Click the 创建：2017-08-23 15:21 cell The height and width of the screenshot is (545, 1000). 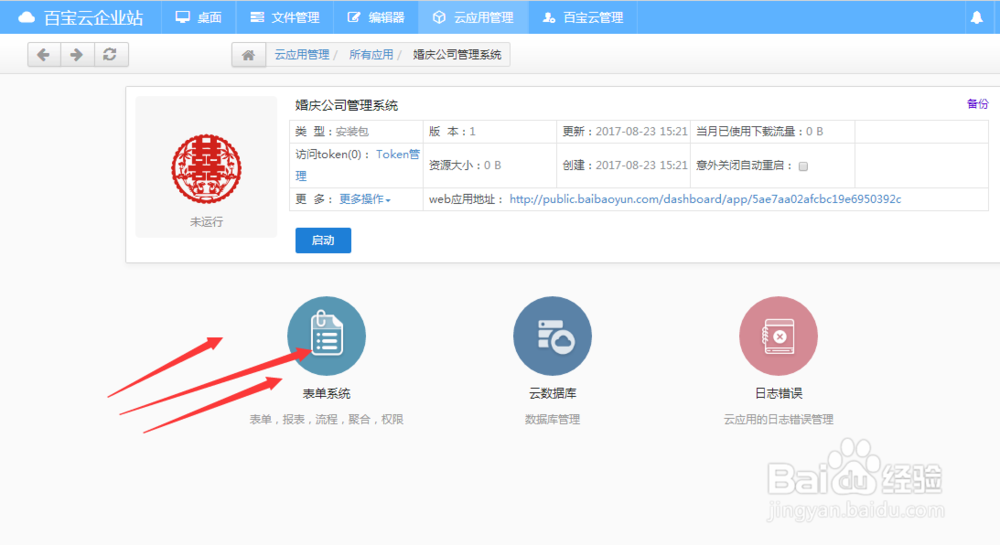624,166
